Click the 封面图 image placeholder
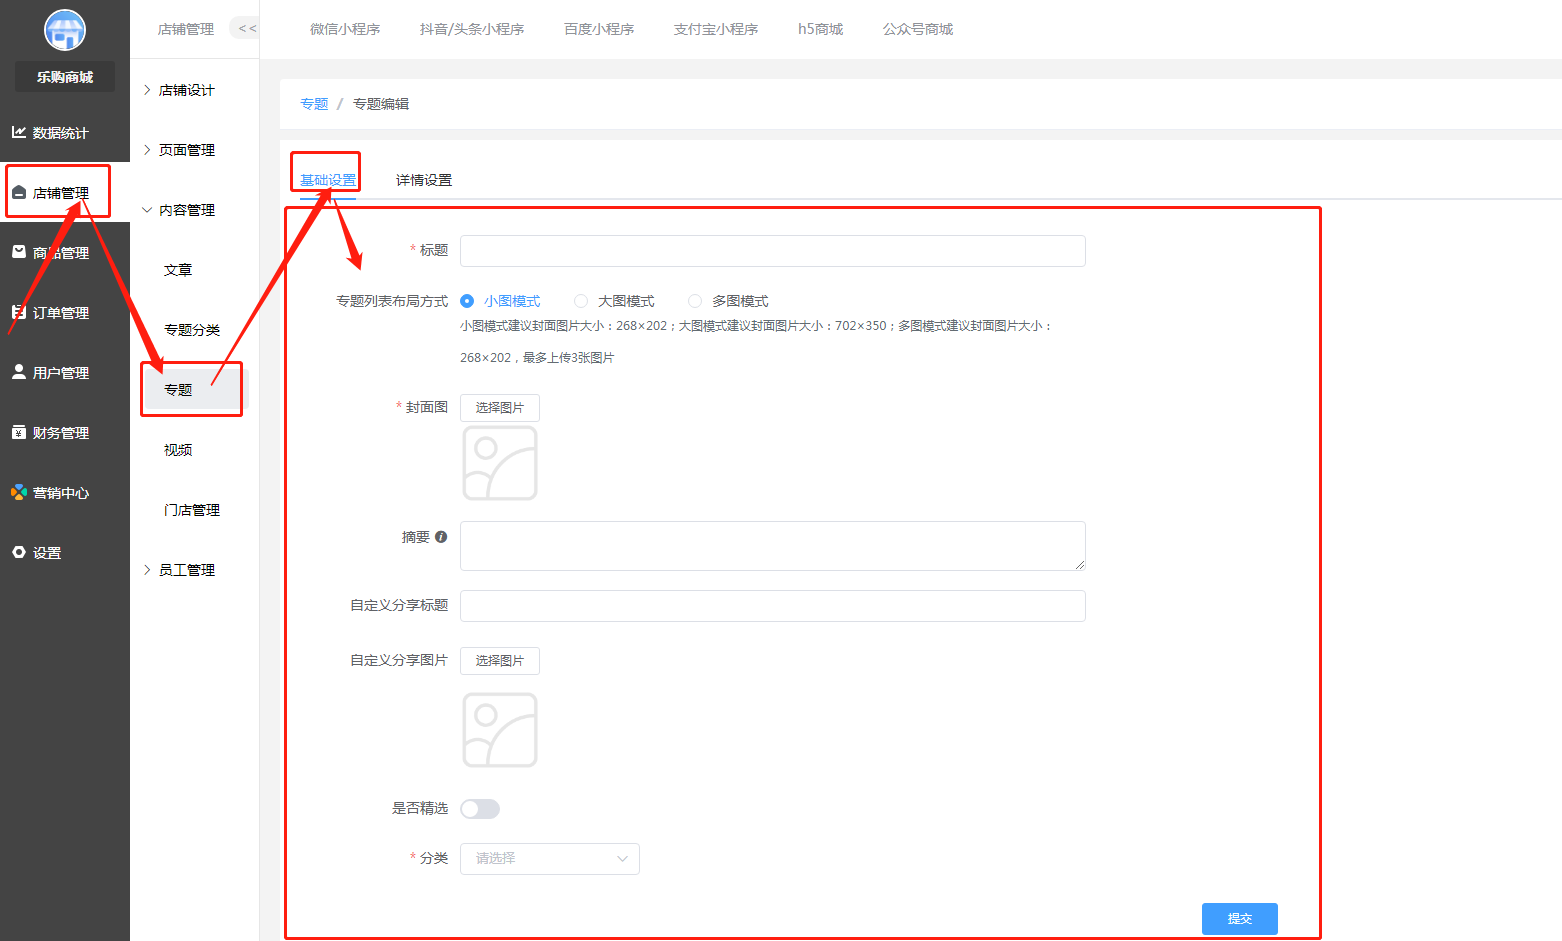The image size is (1562, 941). [500, 463]
